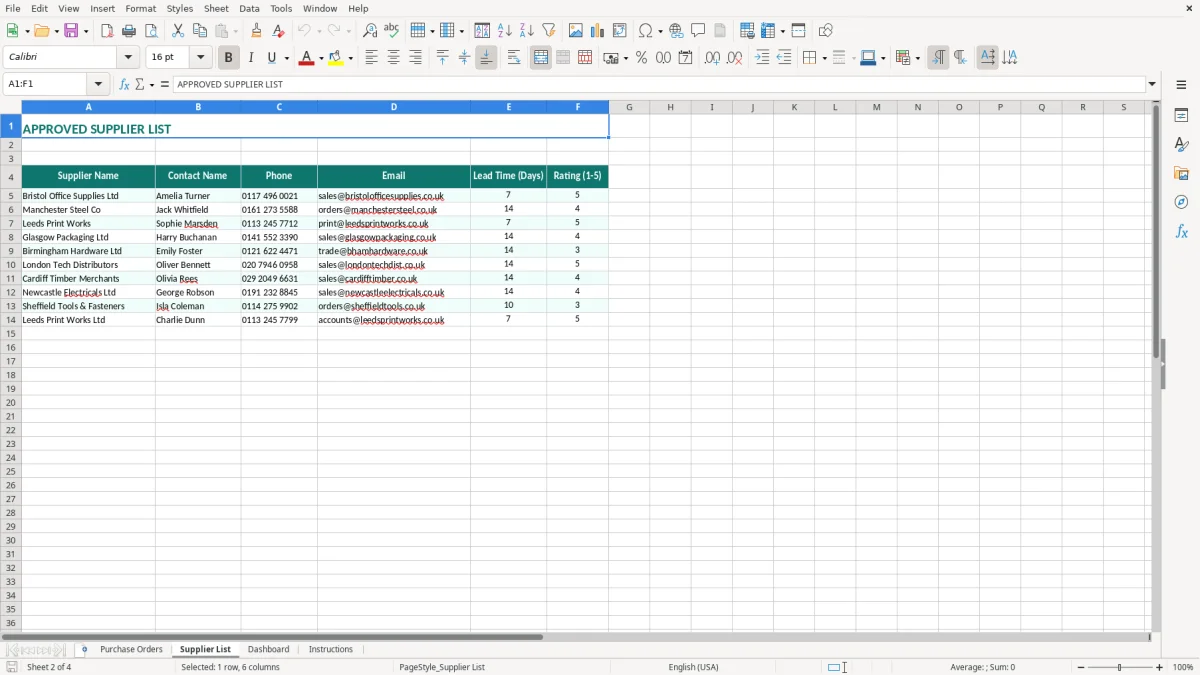Open the Format menu

point(141,8)
